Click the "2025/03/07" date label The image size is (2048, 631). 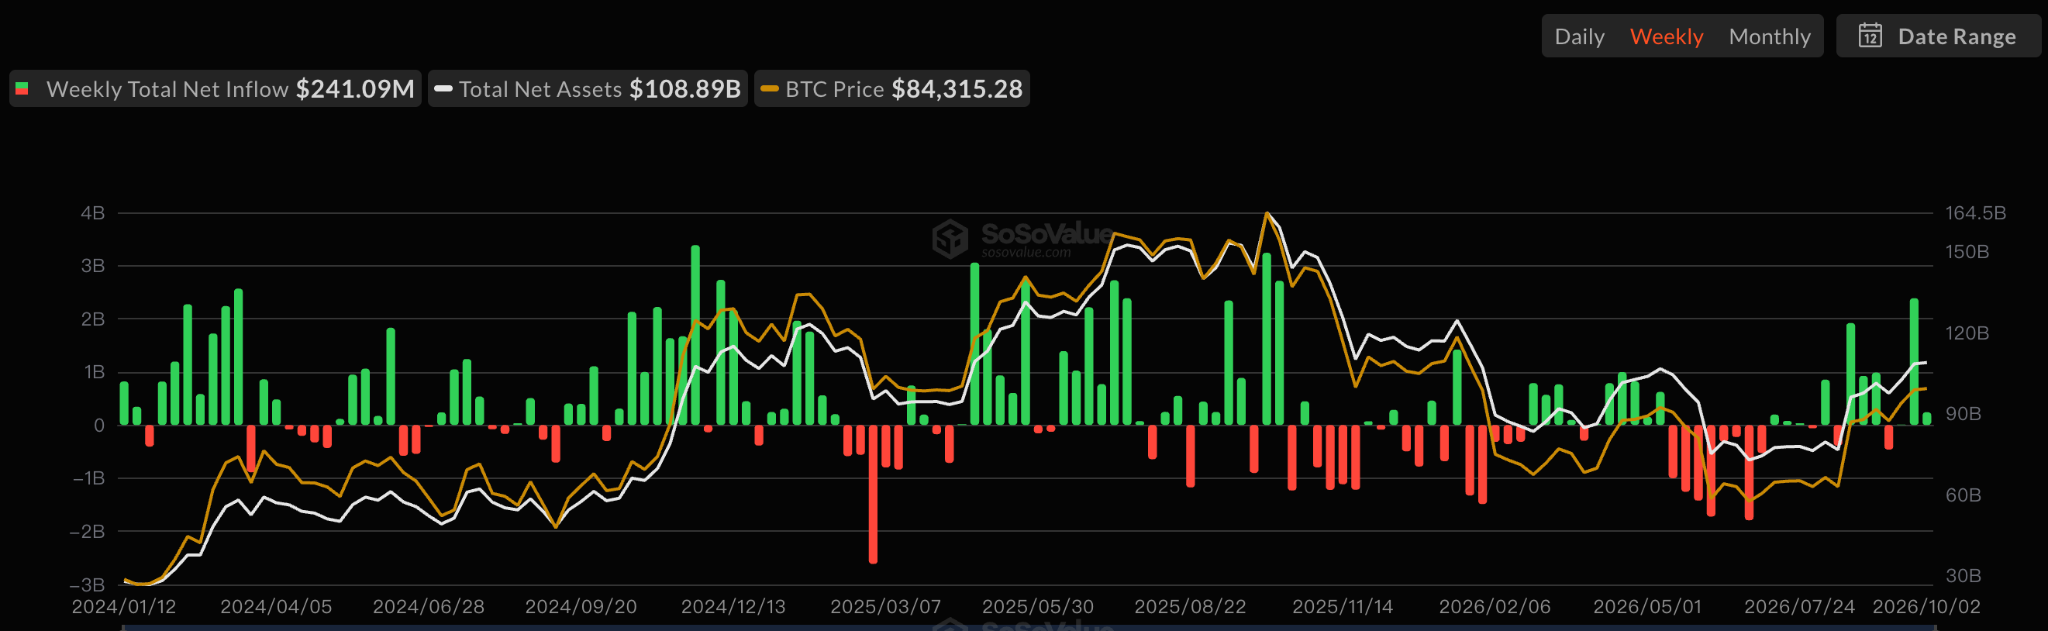(886, 607)
